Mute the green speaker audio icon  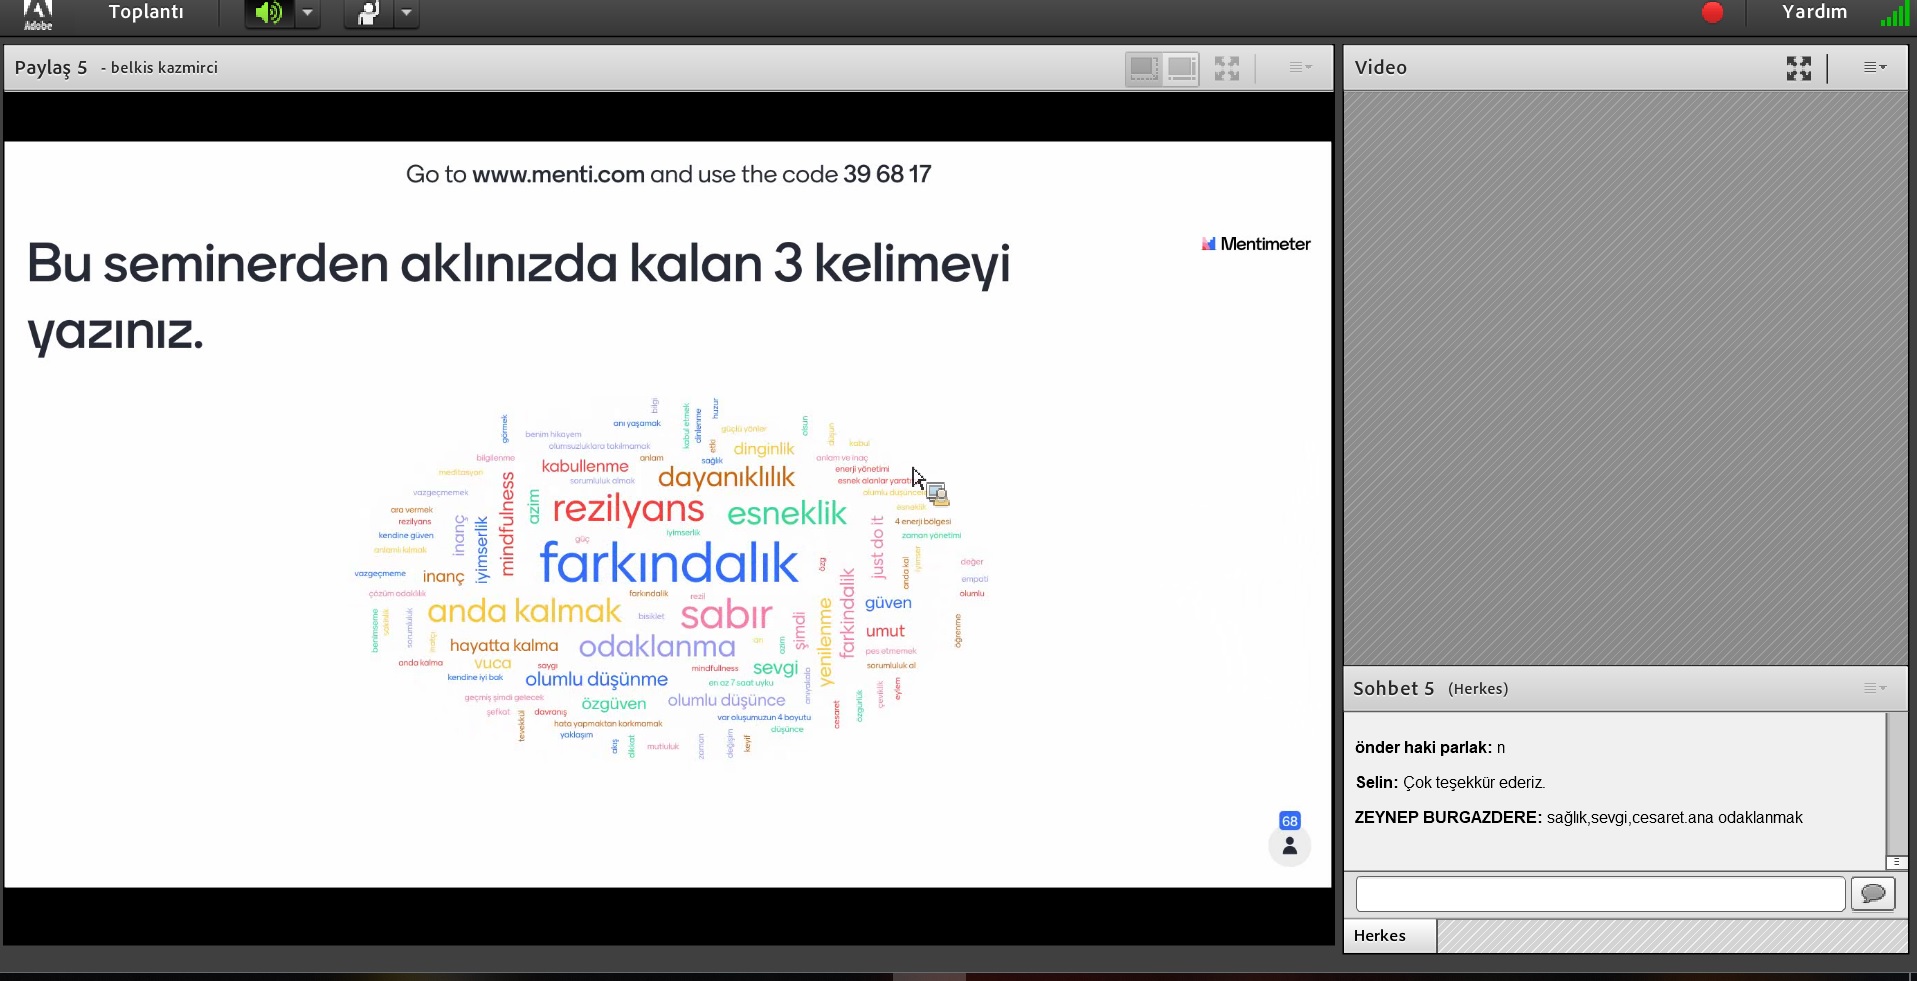(x=268, y=13)
